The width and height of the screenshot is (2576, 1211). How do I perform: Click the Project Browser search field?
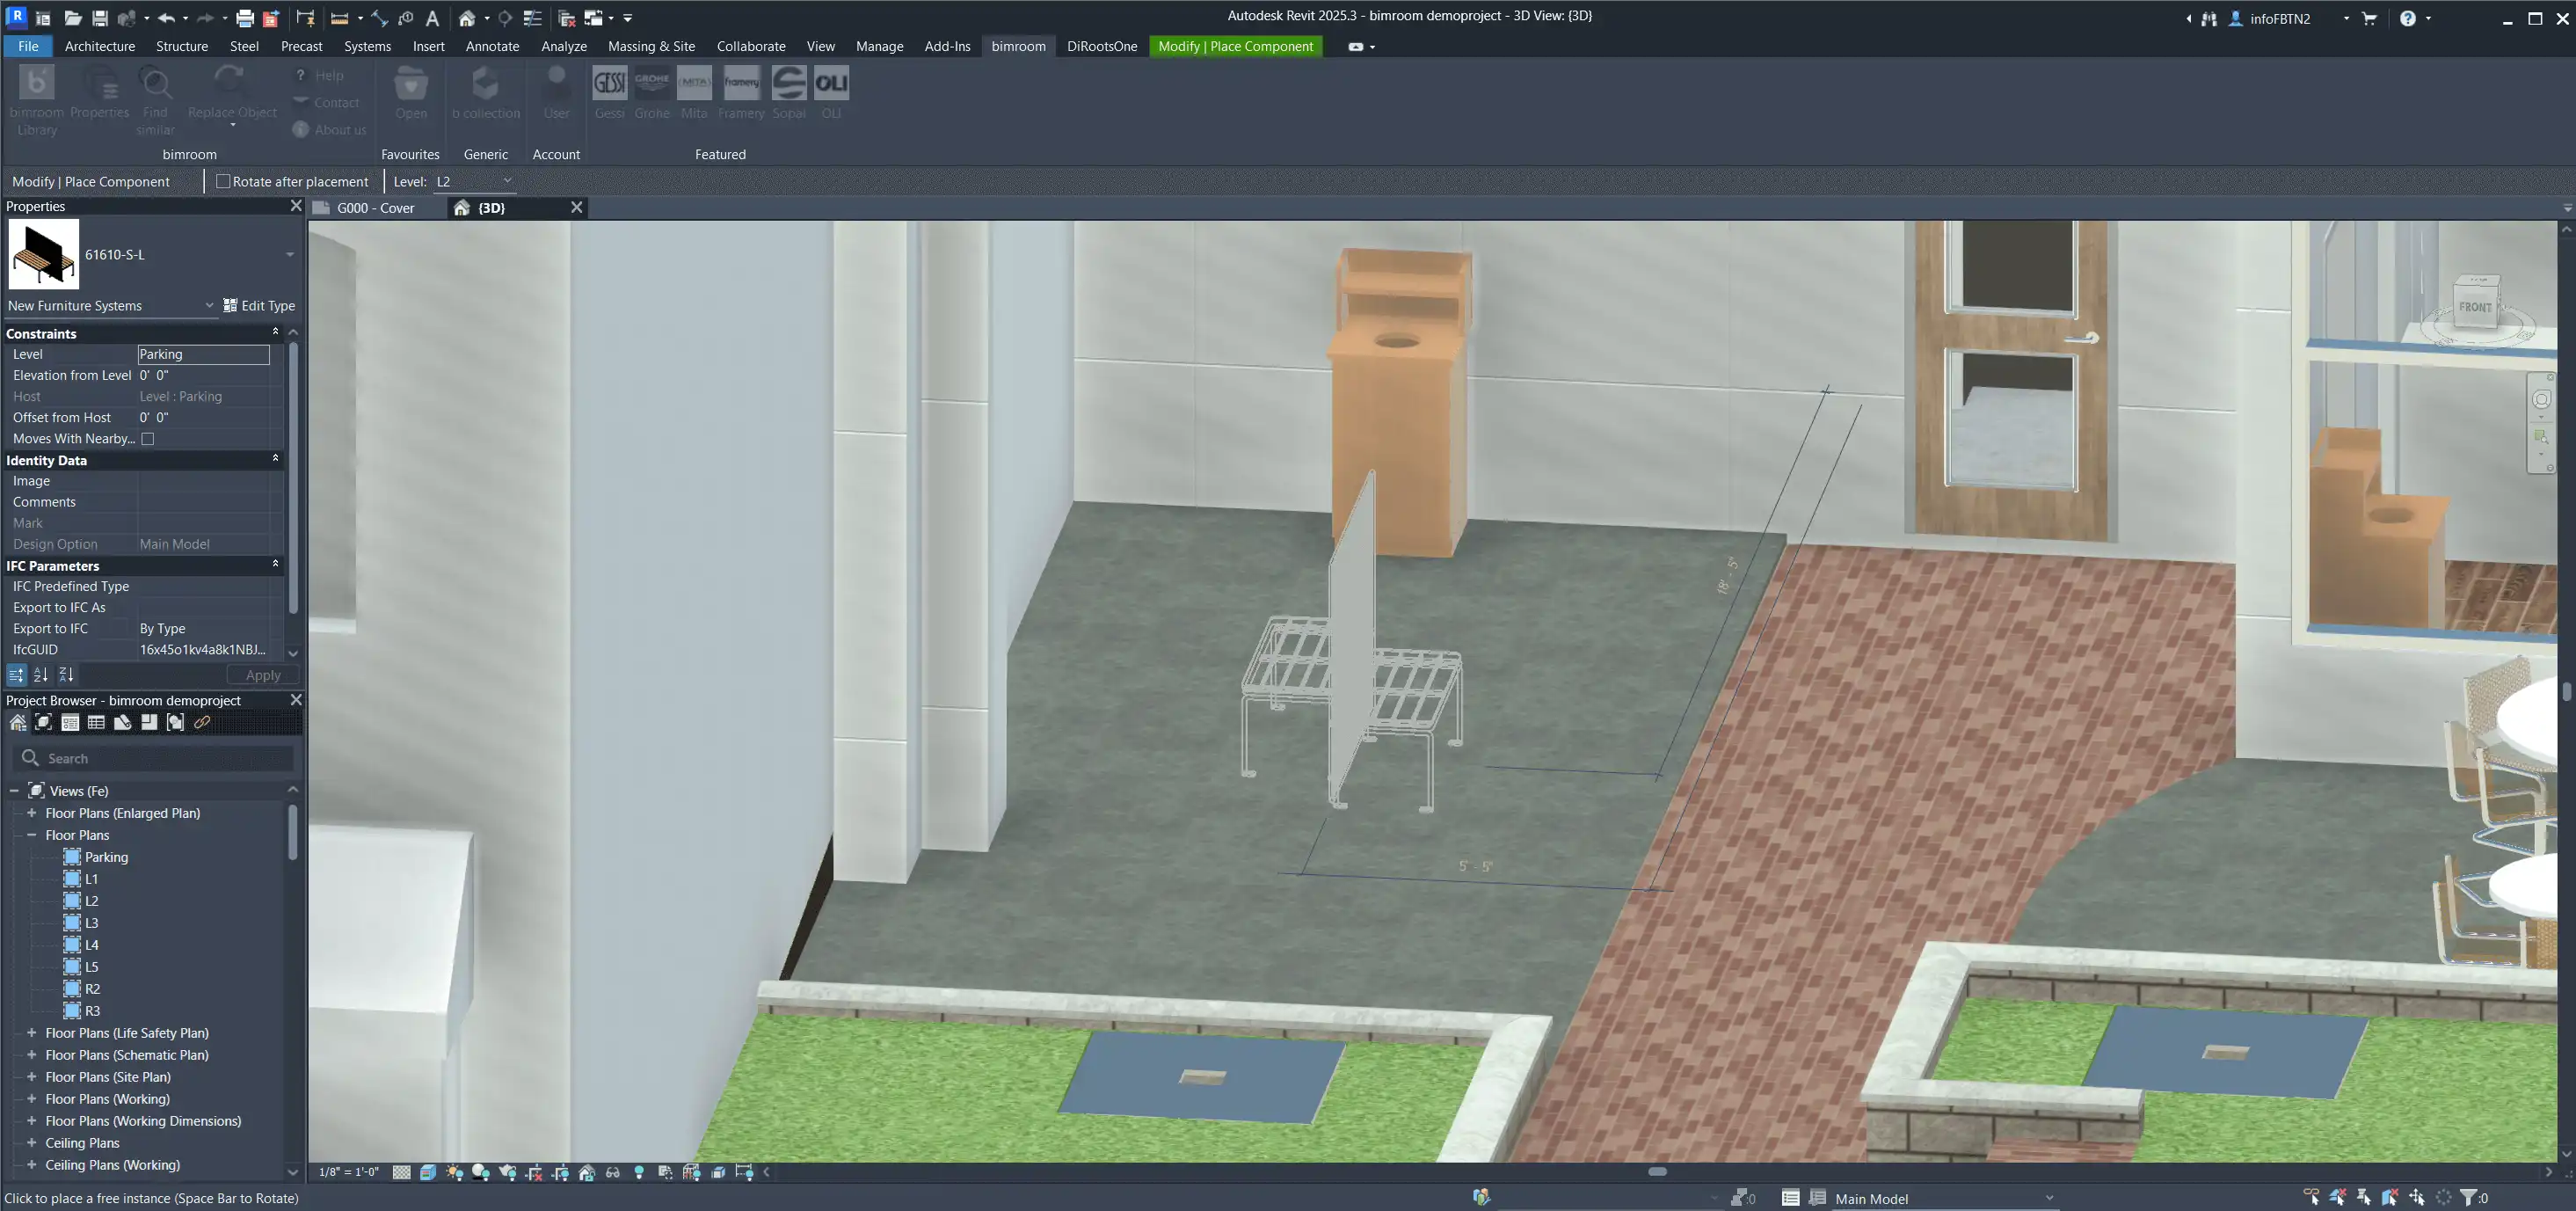[150, 758]
